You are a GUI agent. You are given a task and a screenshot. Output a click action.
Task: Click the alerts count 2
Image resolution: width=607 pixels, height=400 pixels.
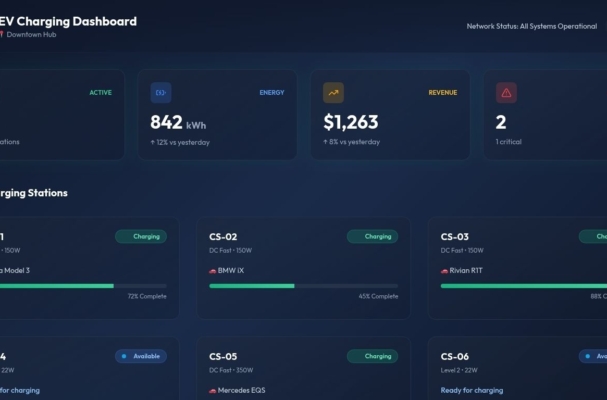pos(501,122)
